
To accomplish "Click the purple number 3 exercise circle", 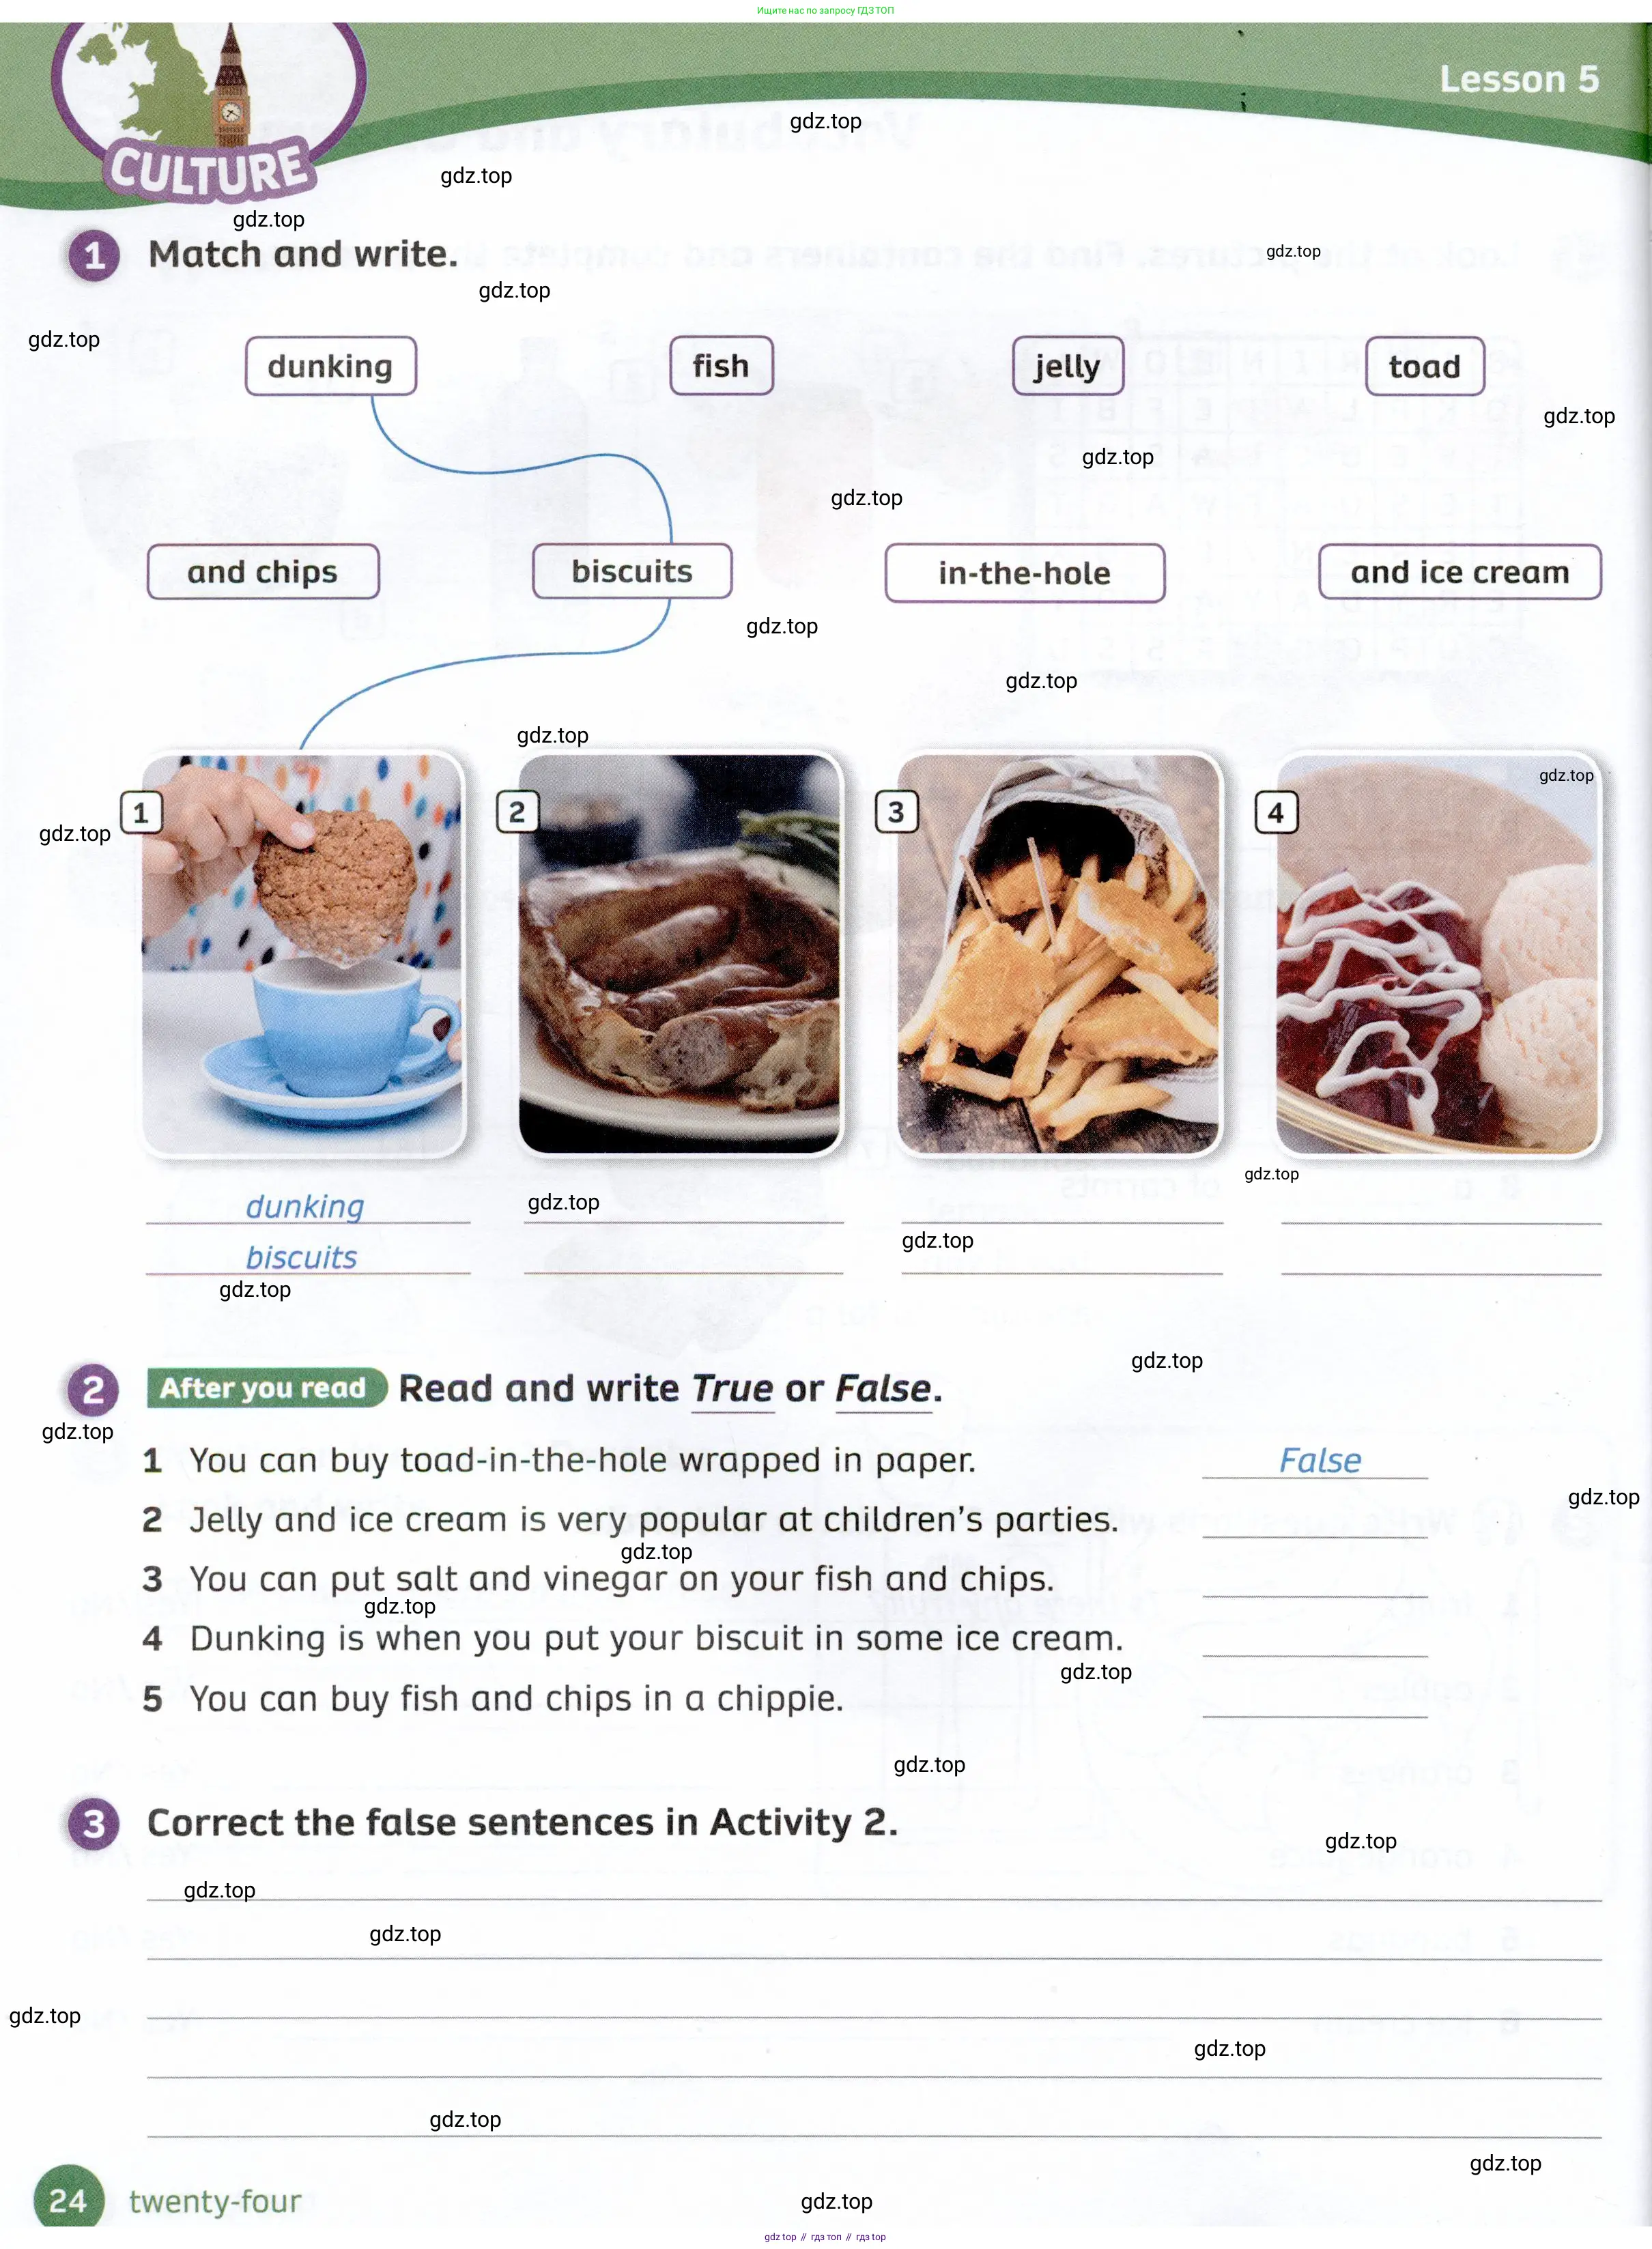I will coord(93,1824).
